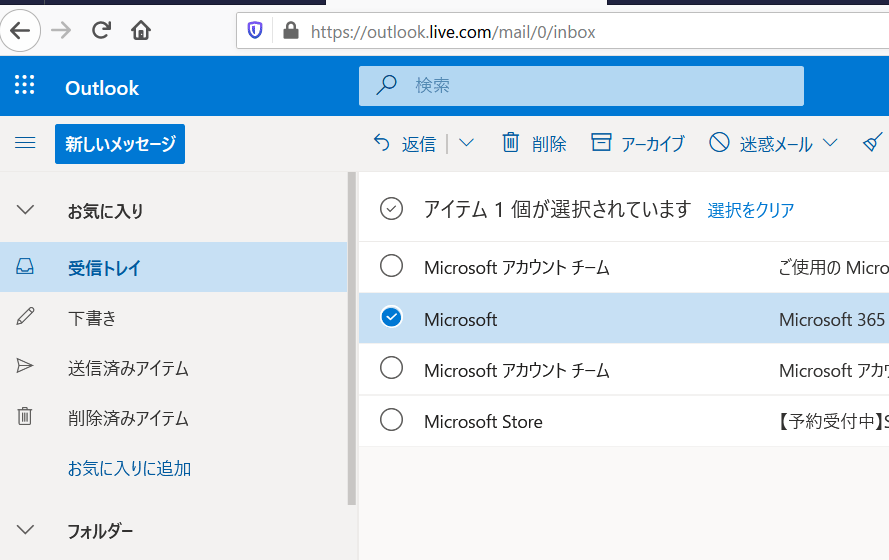
Task: Click the pencil icon beside 下書き
Action: pos(26,316)
